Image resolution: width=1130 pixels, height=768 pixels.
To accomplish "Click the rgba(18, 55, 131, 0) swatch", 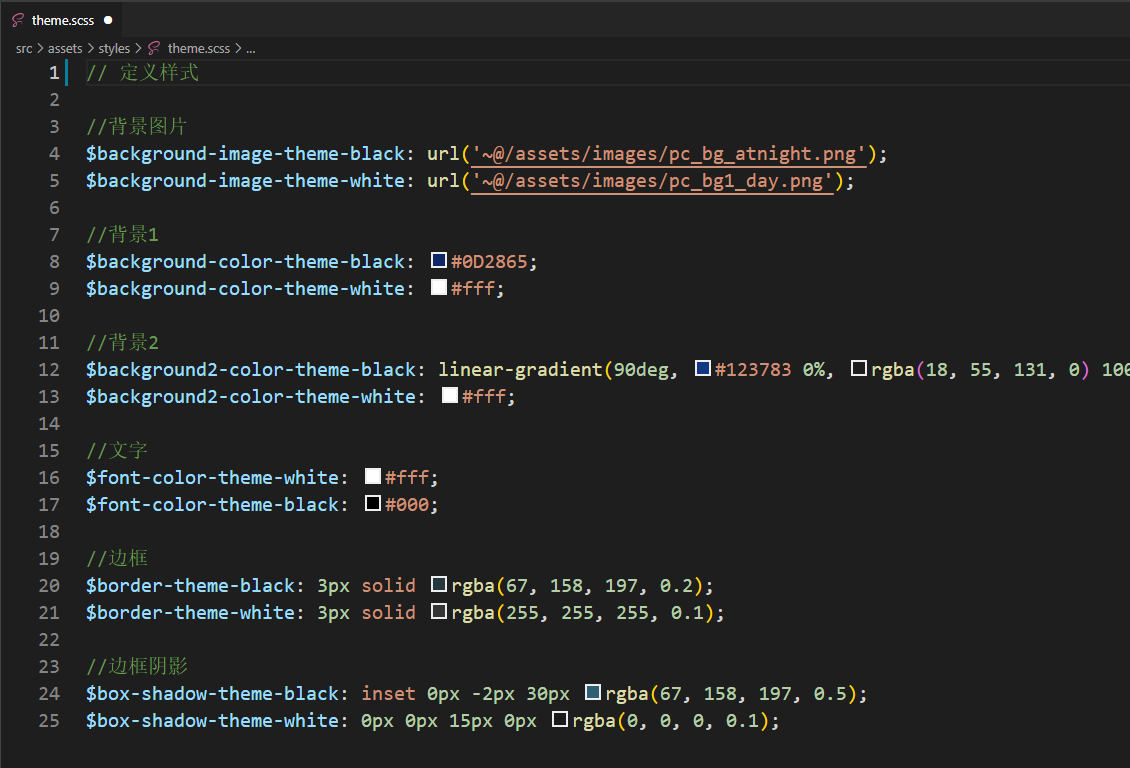I will [x=858, y=368].
